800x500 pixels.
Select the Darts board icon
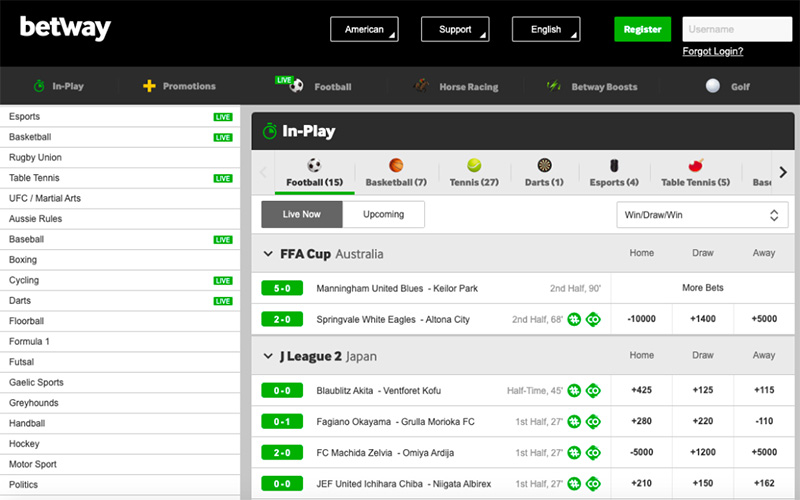point(544,165)
